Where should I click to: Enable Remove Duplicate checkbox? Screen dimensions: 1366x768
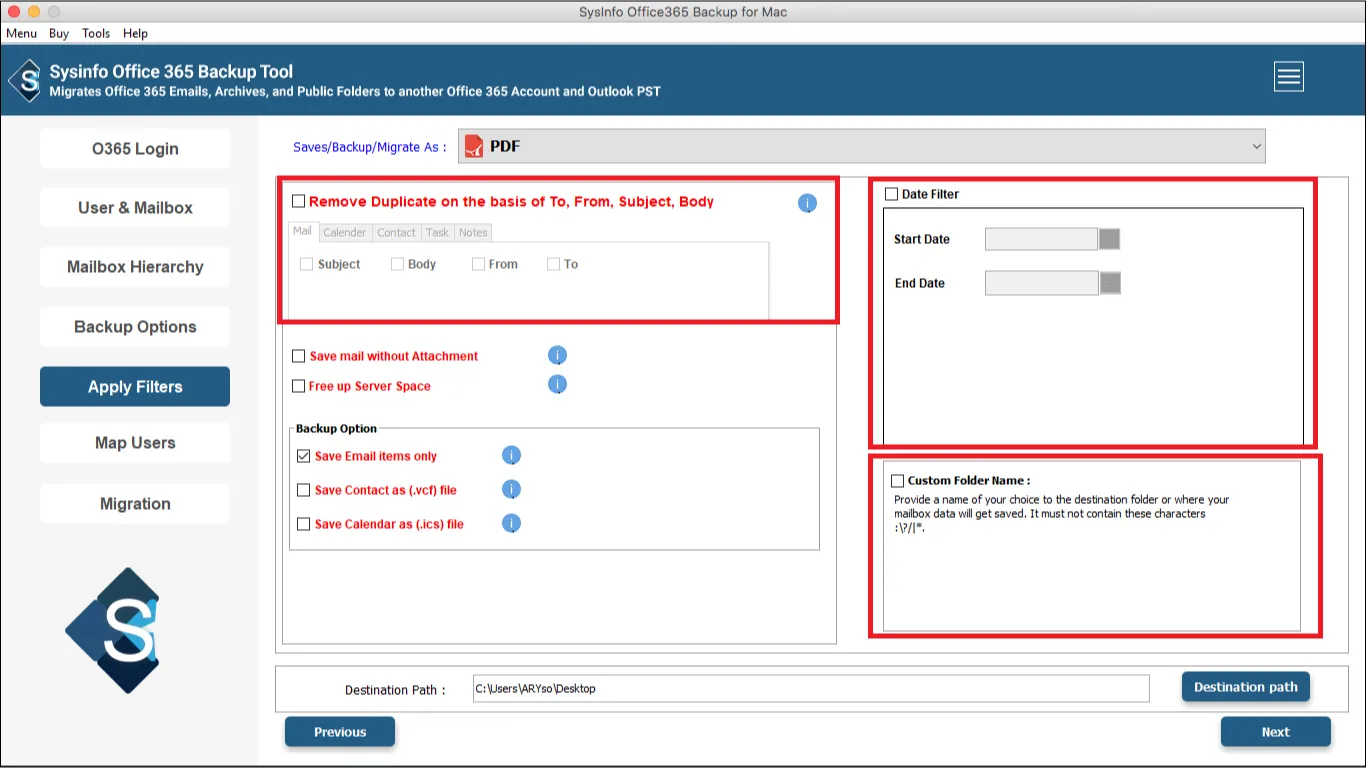298,201
